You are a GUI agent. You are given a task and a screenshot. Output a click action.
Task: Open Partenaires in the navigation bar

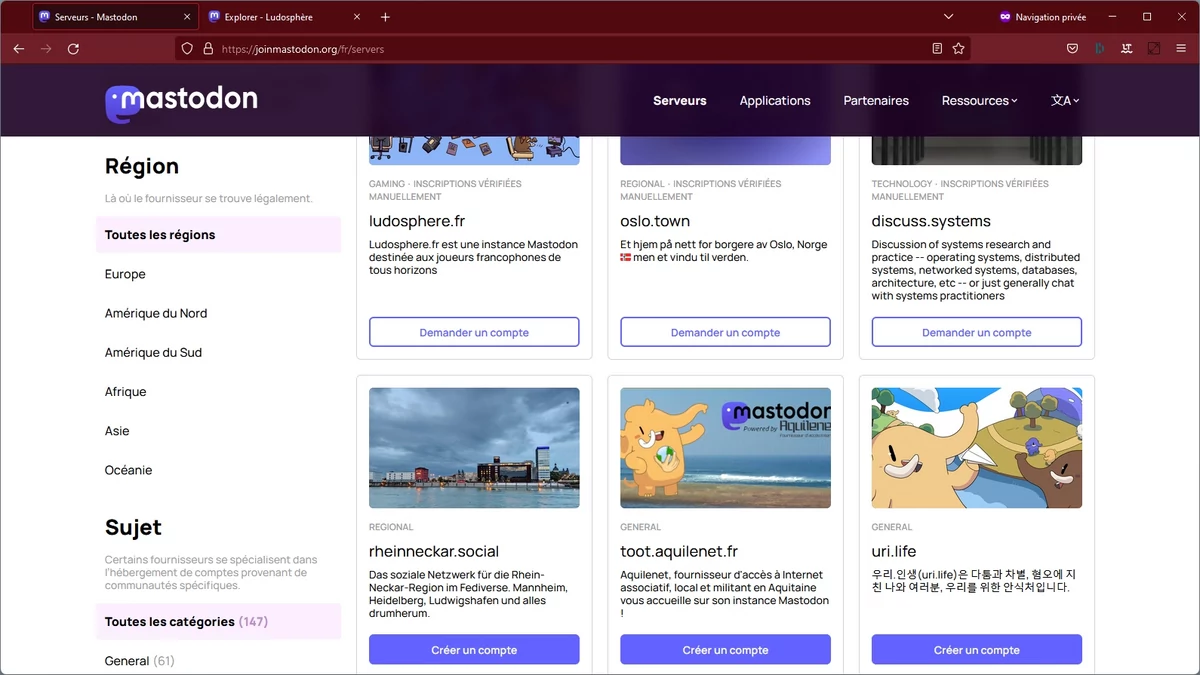coord(876,100)
